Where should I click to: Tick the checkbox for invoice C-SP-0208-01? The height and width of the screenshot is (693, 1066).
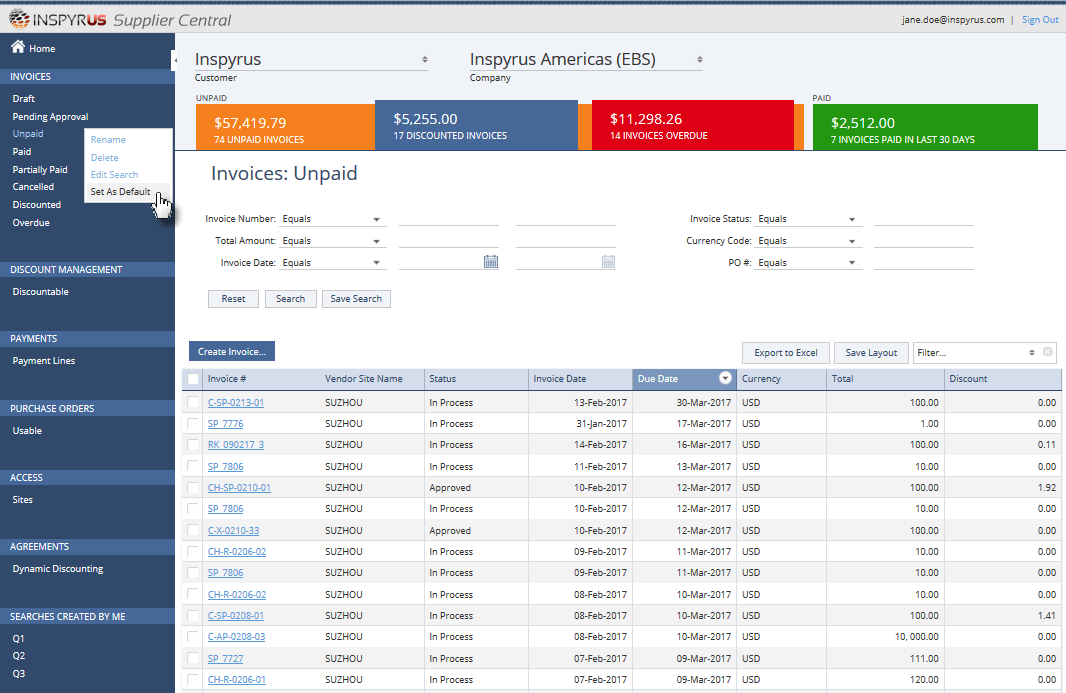click(193, 615)
